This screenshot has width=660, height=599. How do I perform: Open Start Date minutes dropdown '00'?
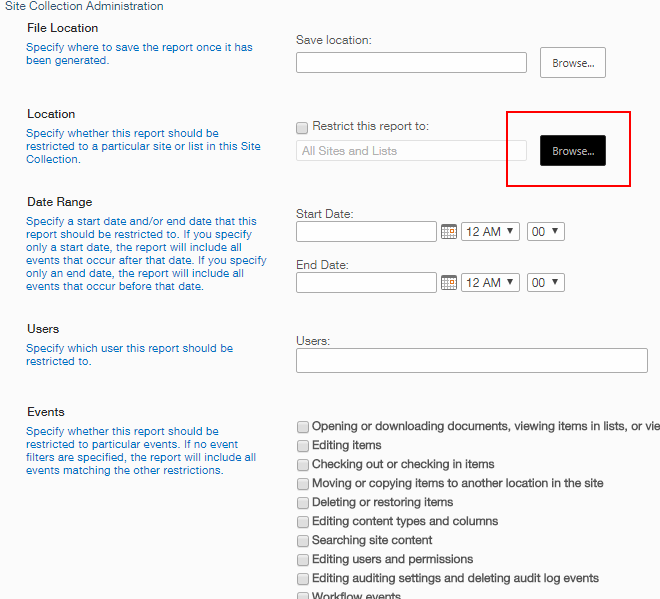point(546,232)
